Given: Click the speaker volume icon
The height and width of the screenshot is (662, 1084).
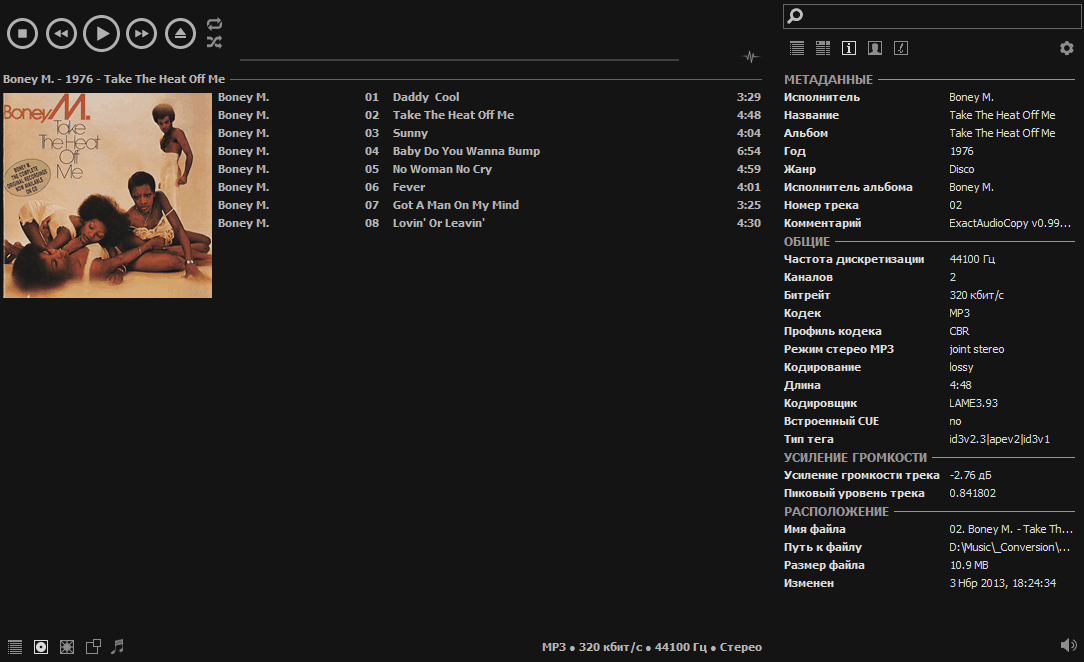Looking at the screenshot, I should tap(1068, 645).
